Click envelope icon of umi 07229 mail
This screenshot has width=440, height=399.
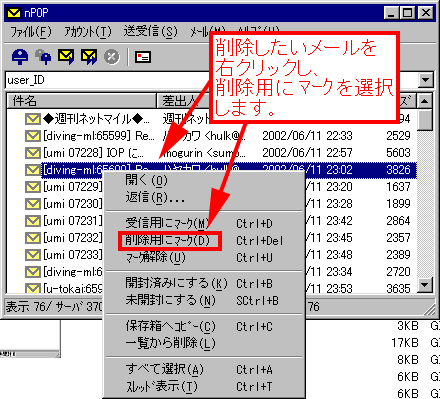coord(32,187)
